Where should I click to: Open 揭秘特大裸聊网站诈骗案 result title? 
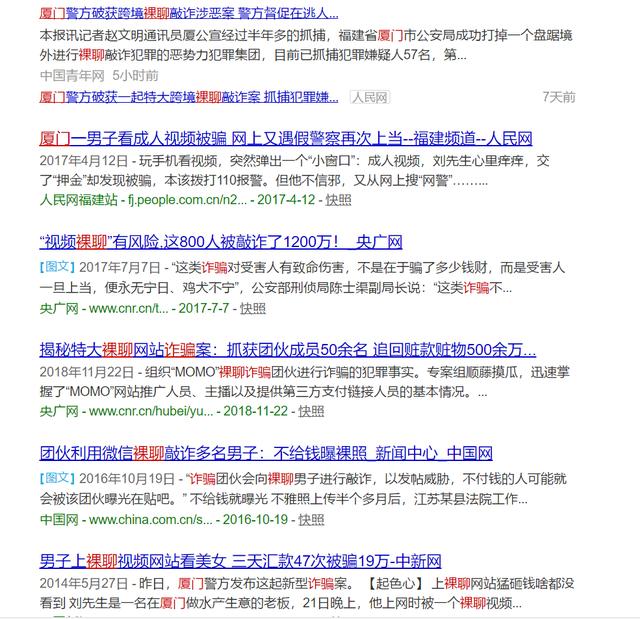288,350
